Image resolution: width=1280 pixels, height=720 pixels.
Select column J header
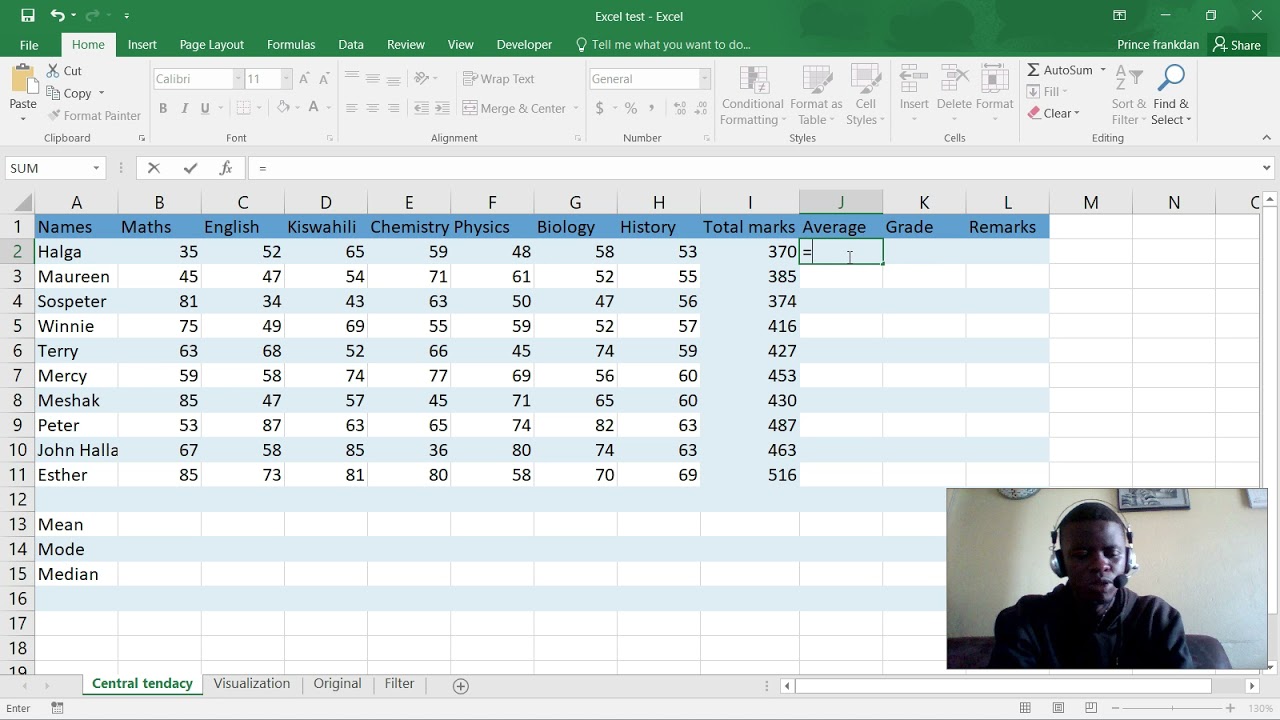pyautogui.click(x=841, y=202)
